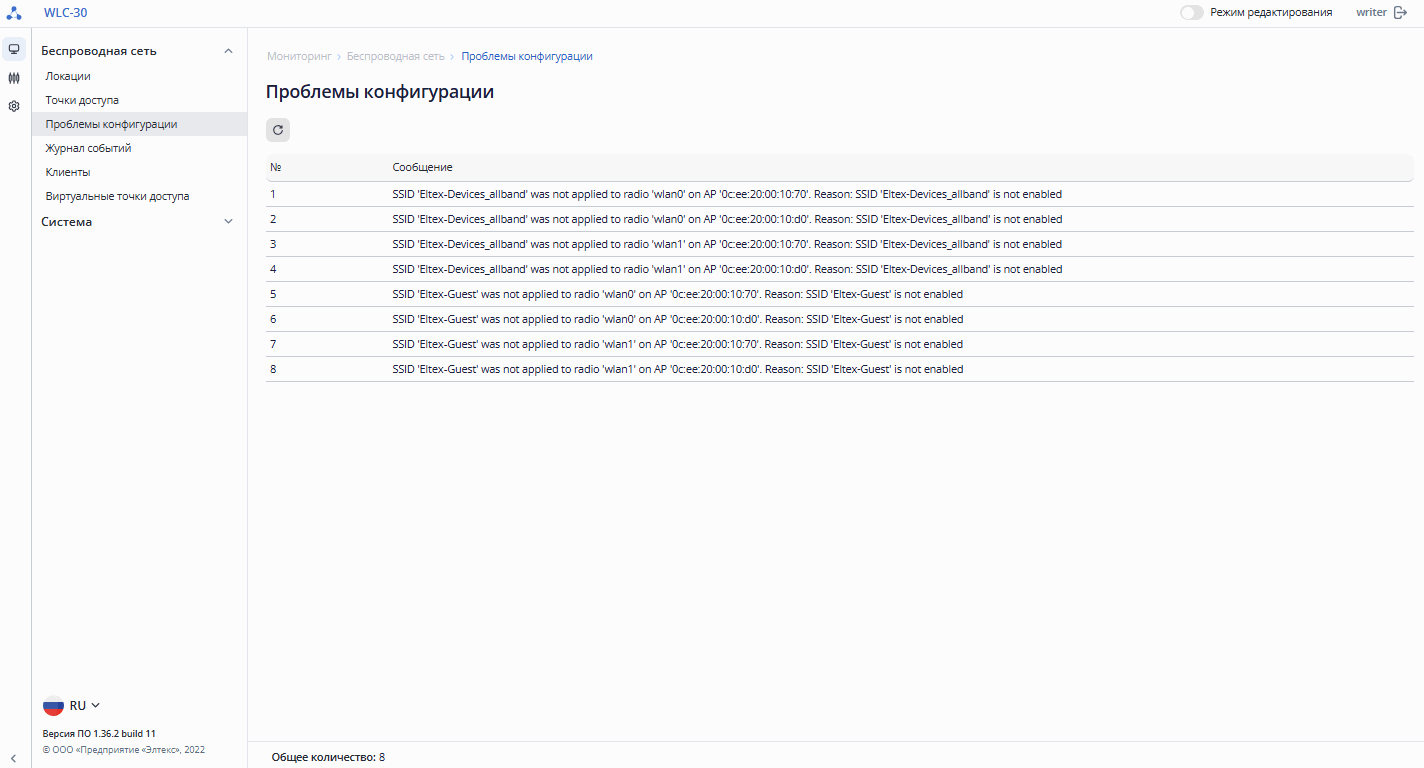The image size is (1424, 768).
Task: Collapse the sidebar with the bottom arrow
Action: pos(14,758)
